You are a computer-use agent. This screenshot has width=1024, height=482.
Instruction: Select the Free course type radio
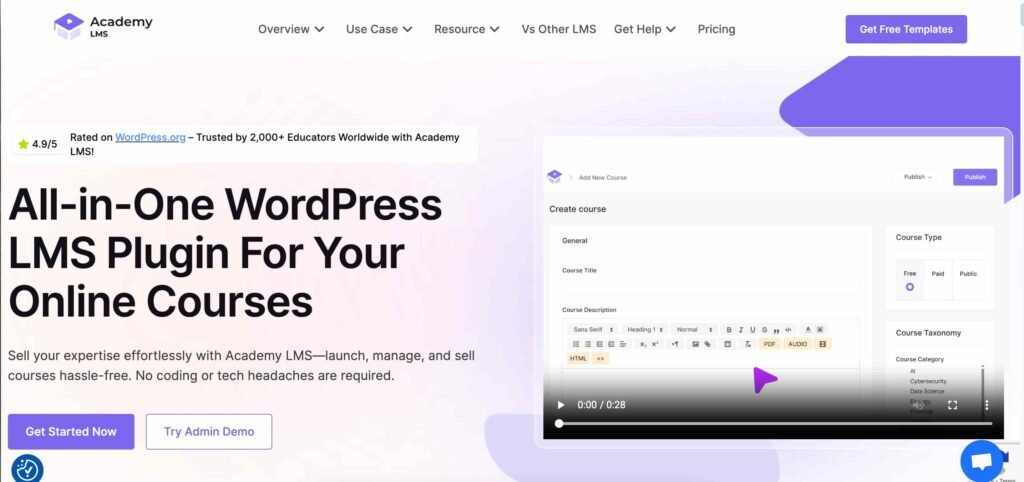coord(910,287)
